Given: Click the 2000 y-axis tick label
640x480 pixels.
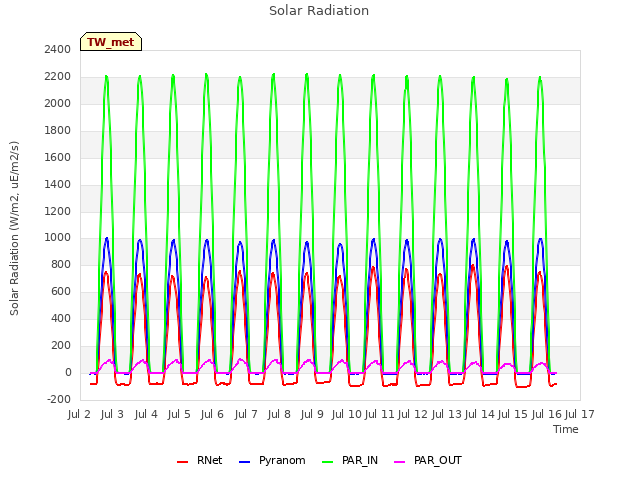Looking at the screenshot, I should [58, 103].
